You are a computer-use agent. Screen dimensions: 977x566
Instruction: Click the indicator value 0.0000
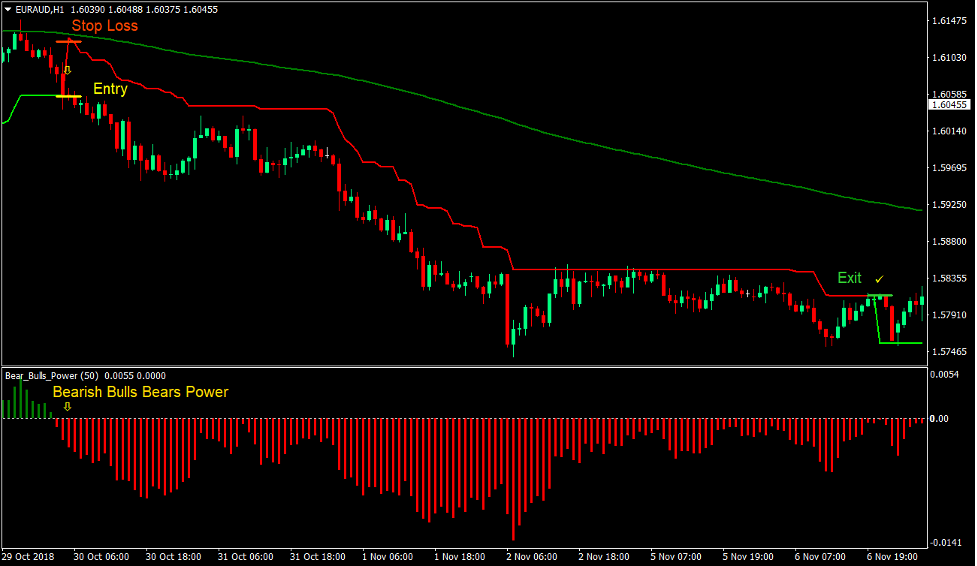(151, 376)
